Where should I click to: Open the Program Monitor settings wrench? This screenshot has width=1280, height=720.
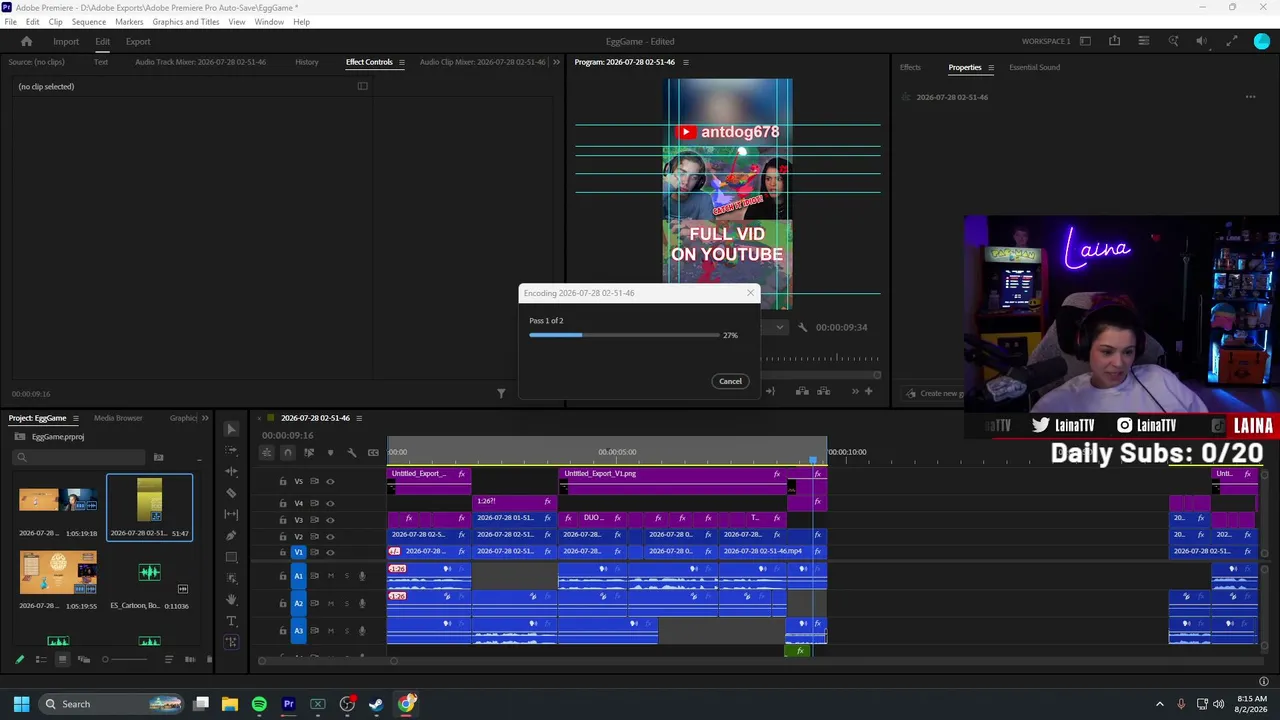tap(802, 327)
